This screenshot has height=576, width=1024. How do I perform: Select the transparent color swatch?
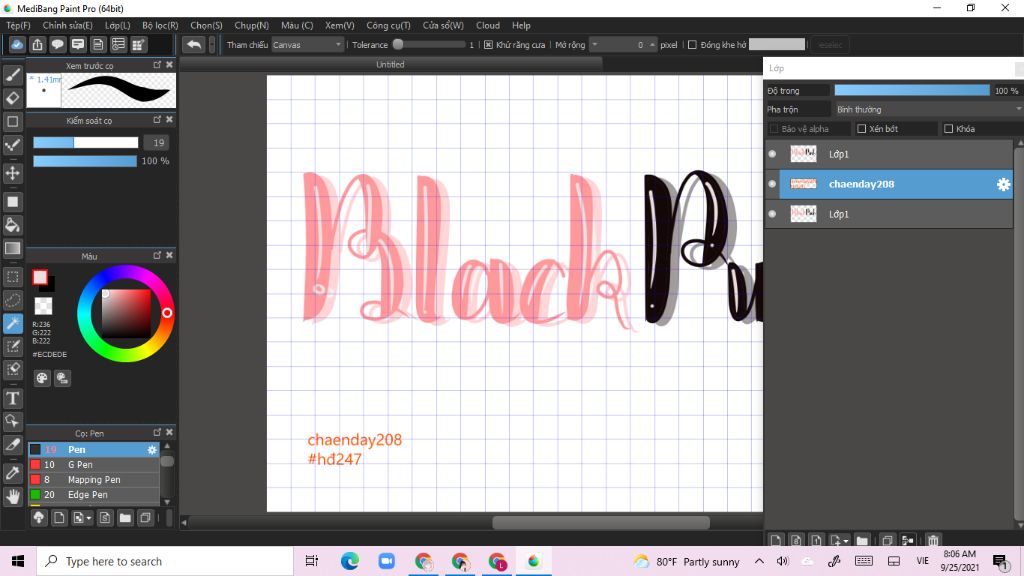[x=43, y=305]
